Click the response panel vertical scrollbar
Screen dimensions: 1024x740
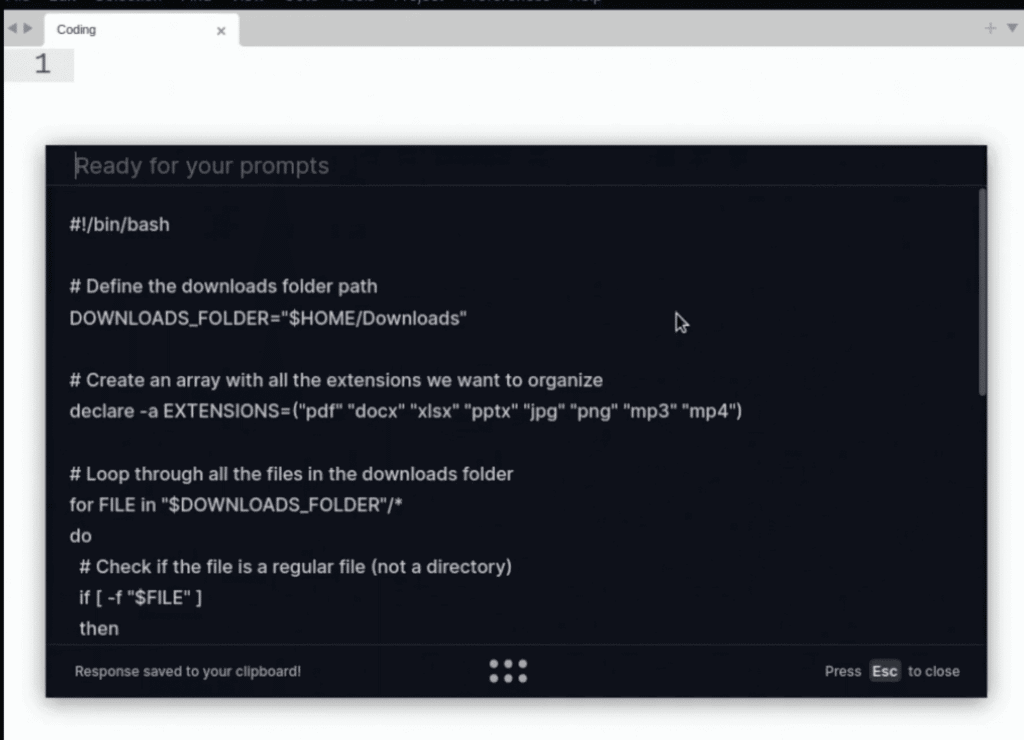click(982, 290)
